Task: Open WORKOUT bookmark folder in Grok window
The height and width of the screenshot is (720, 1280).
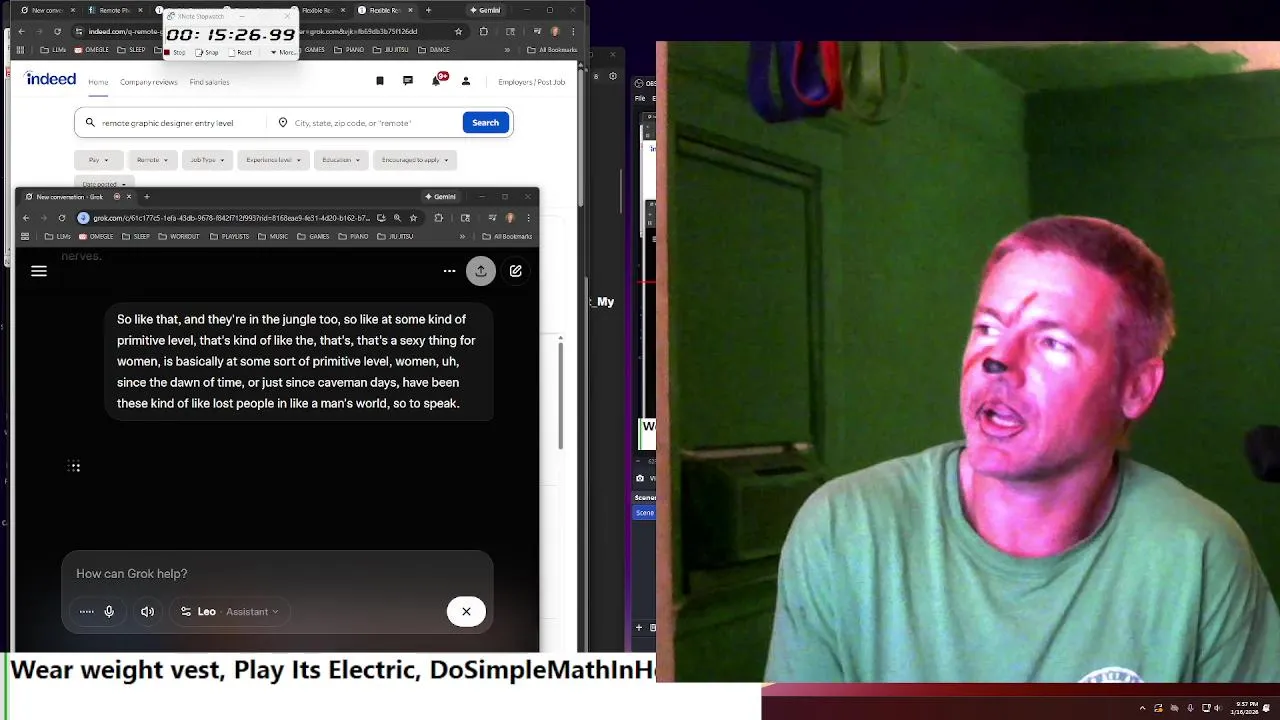Action: (x=179, y=237)
